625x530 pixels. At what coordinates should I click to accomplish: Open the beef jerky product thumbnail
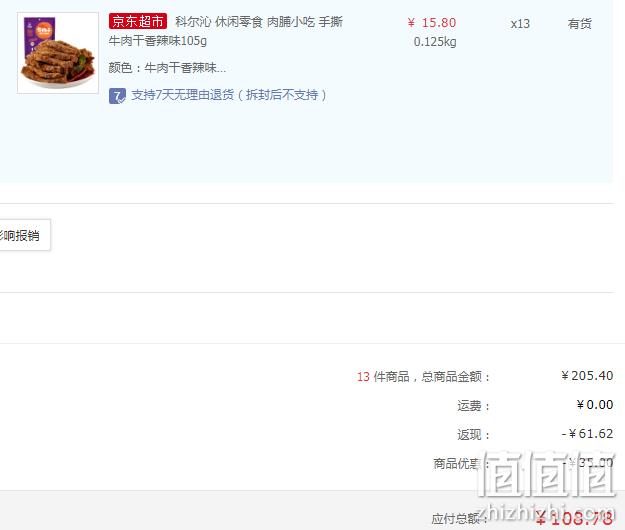click(58, 53)
